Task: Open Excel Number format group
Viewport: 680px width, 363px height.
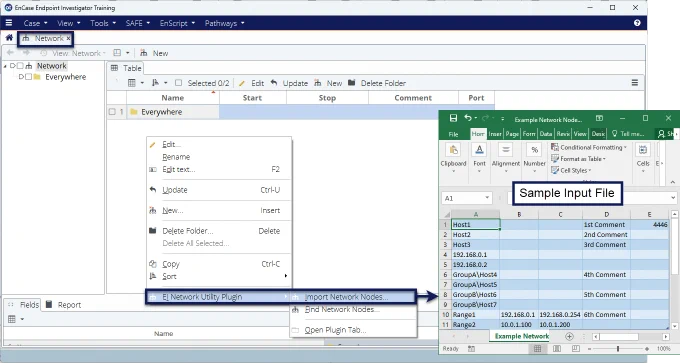Action: [x=534, y=159]
